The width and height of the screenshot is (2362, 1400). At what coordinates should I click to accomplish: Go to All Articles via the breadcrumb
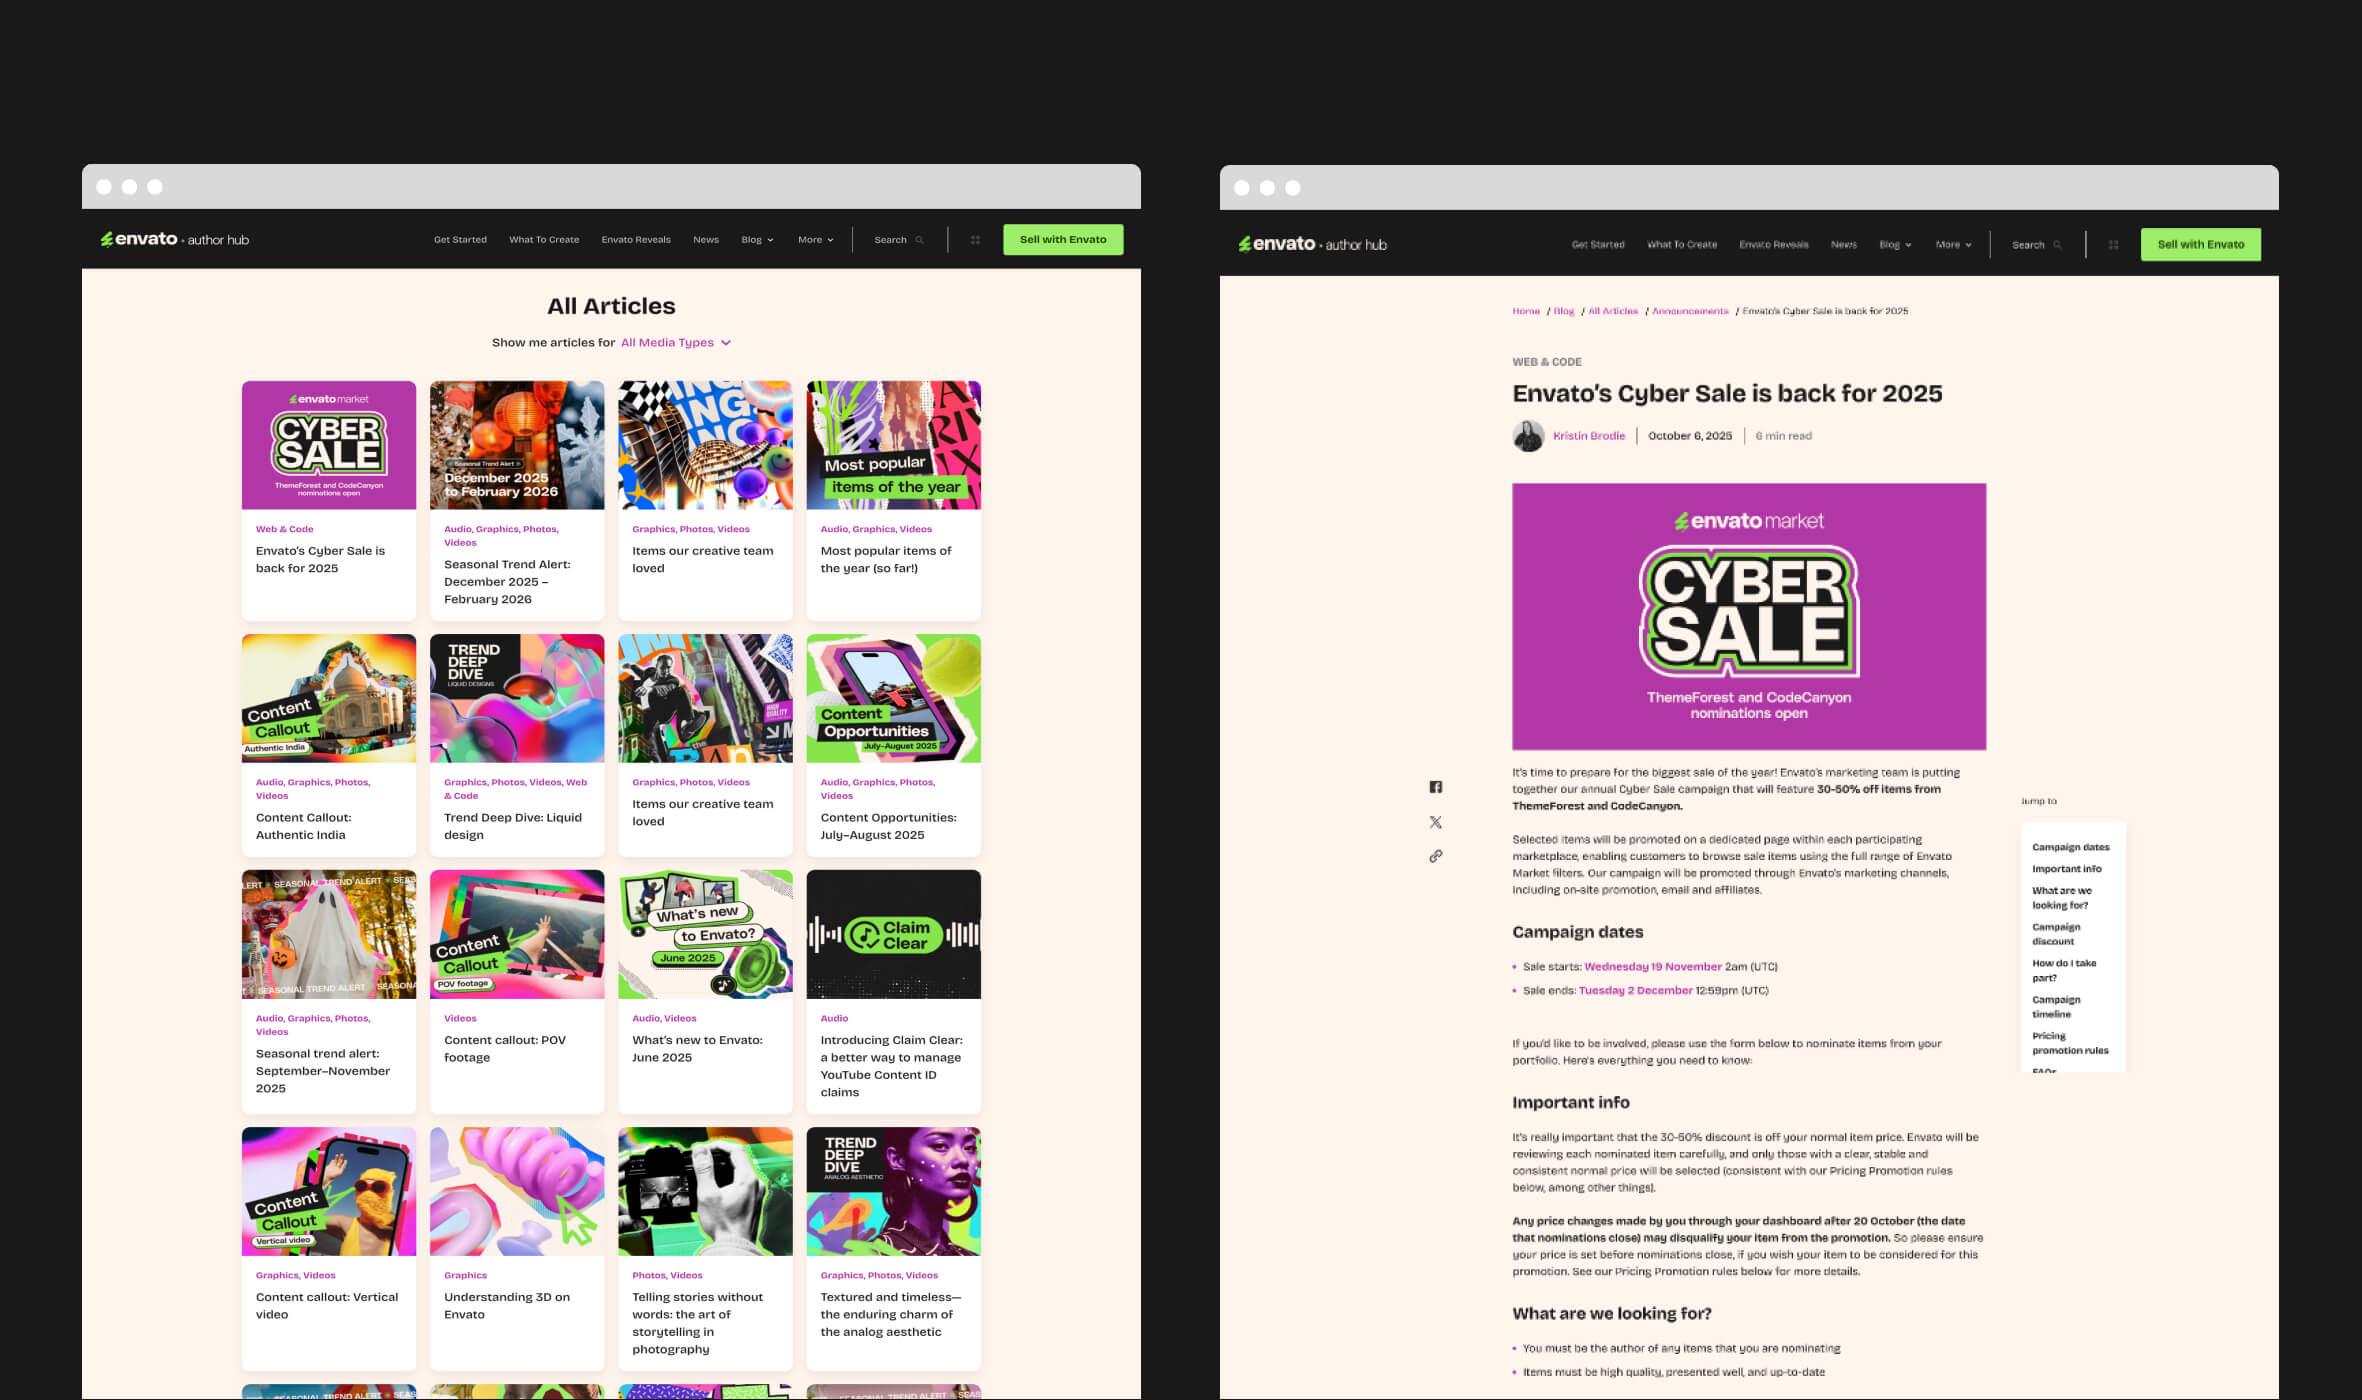[x=1613, y=311]
